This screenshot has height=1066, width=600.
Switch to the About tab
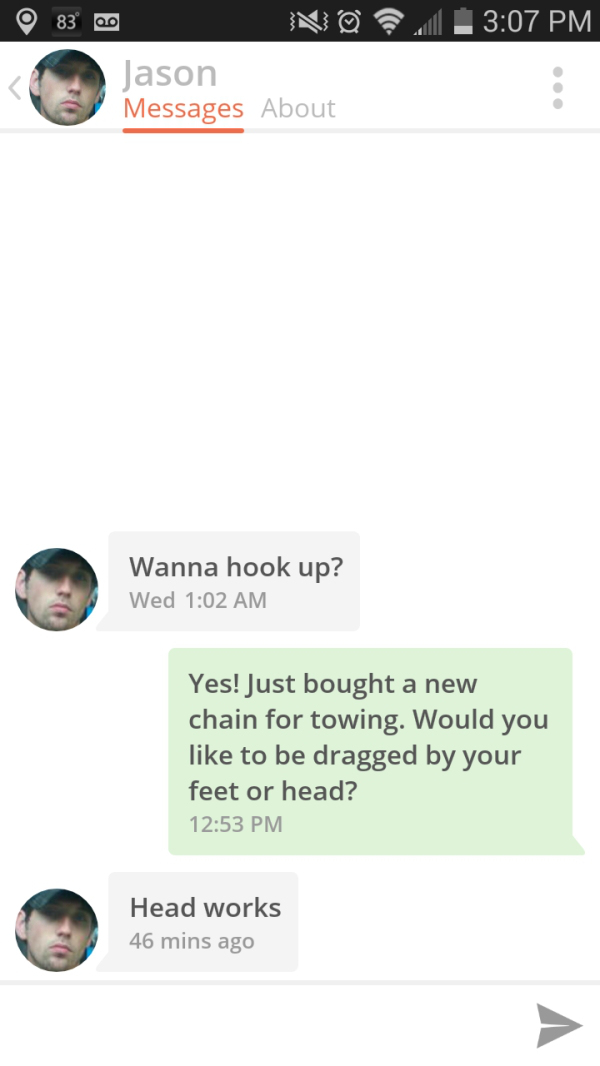point(298,108)
